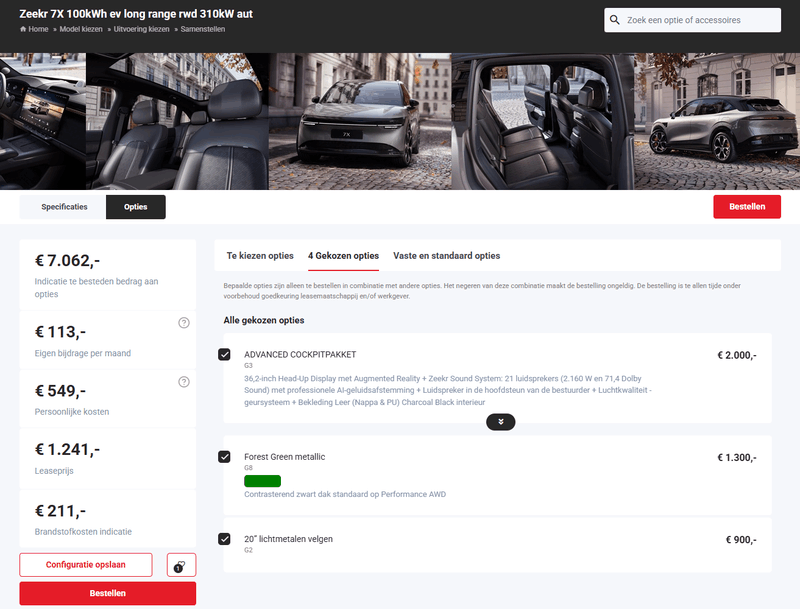Screen dimensions: 800x609
Task: Open the dashboard screen interior photo
Action: pos(43,121)
